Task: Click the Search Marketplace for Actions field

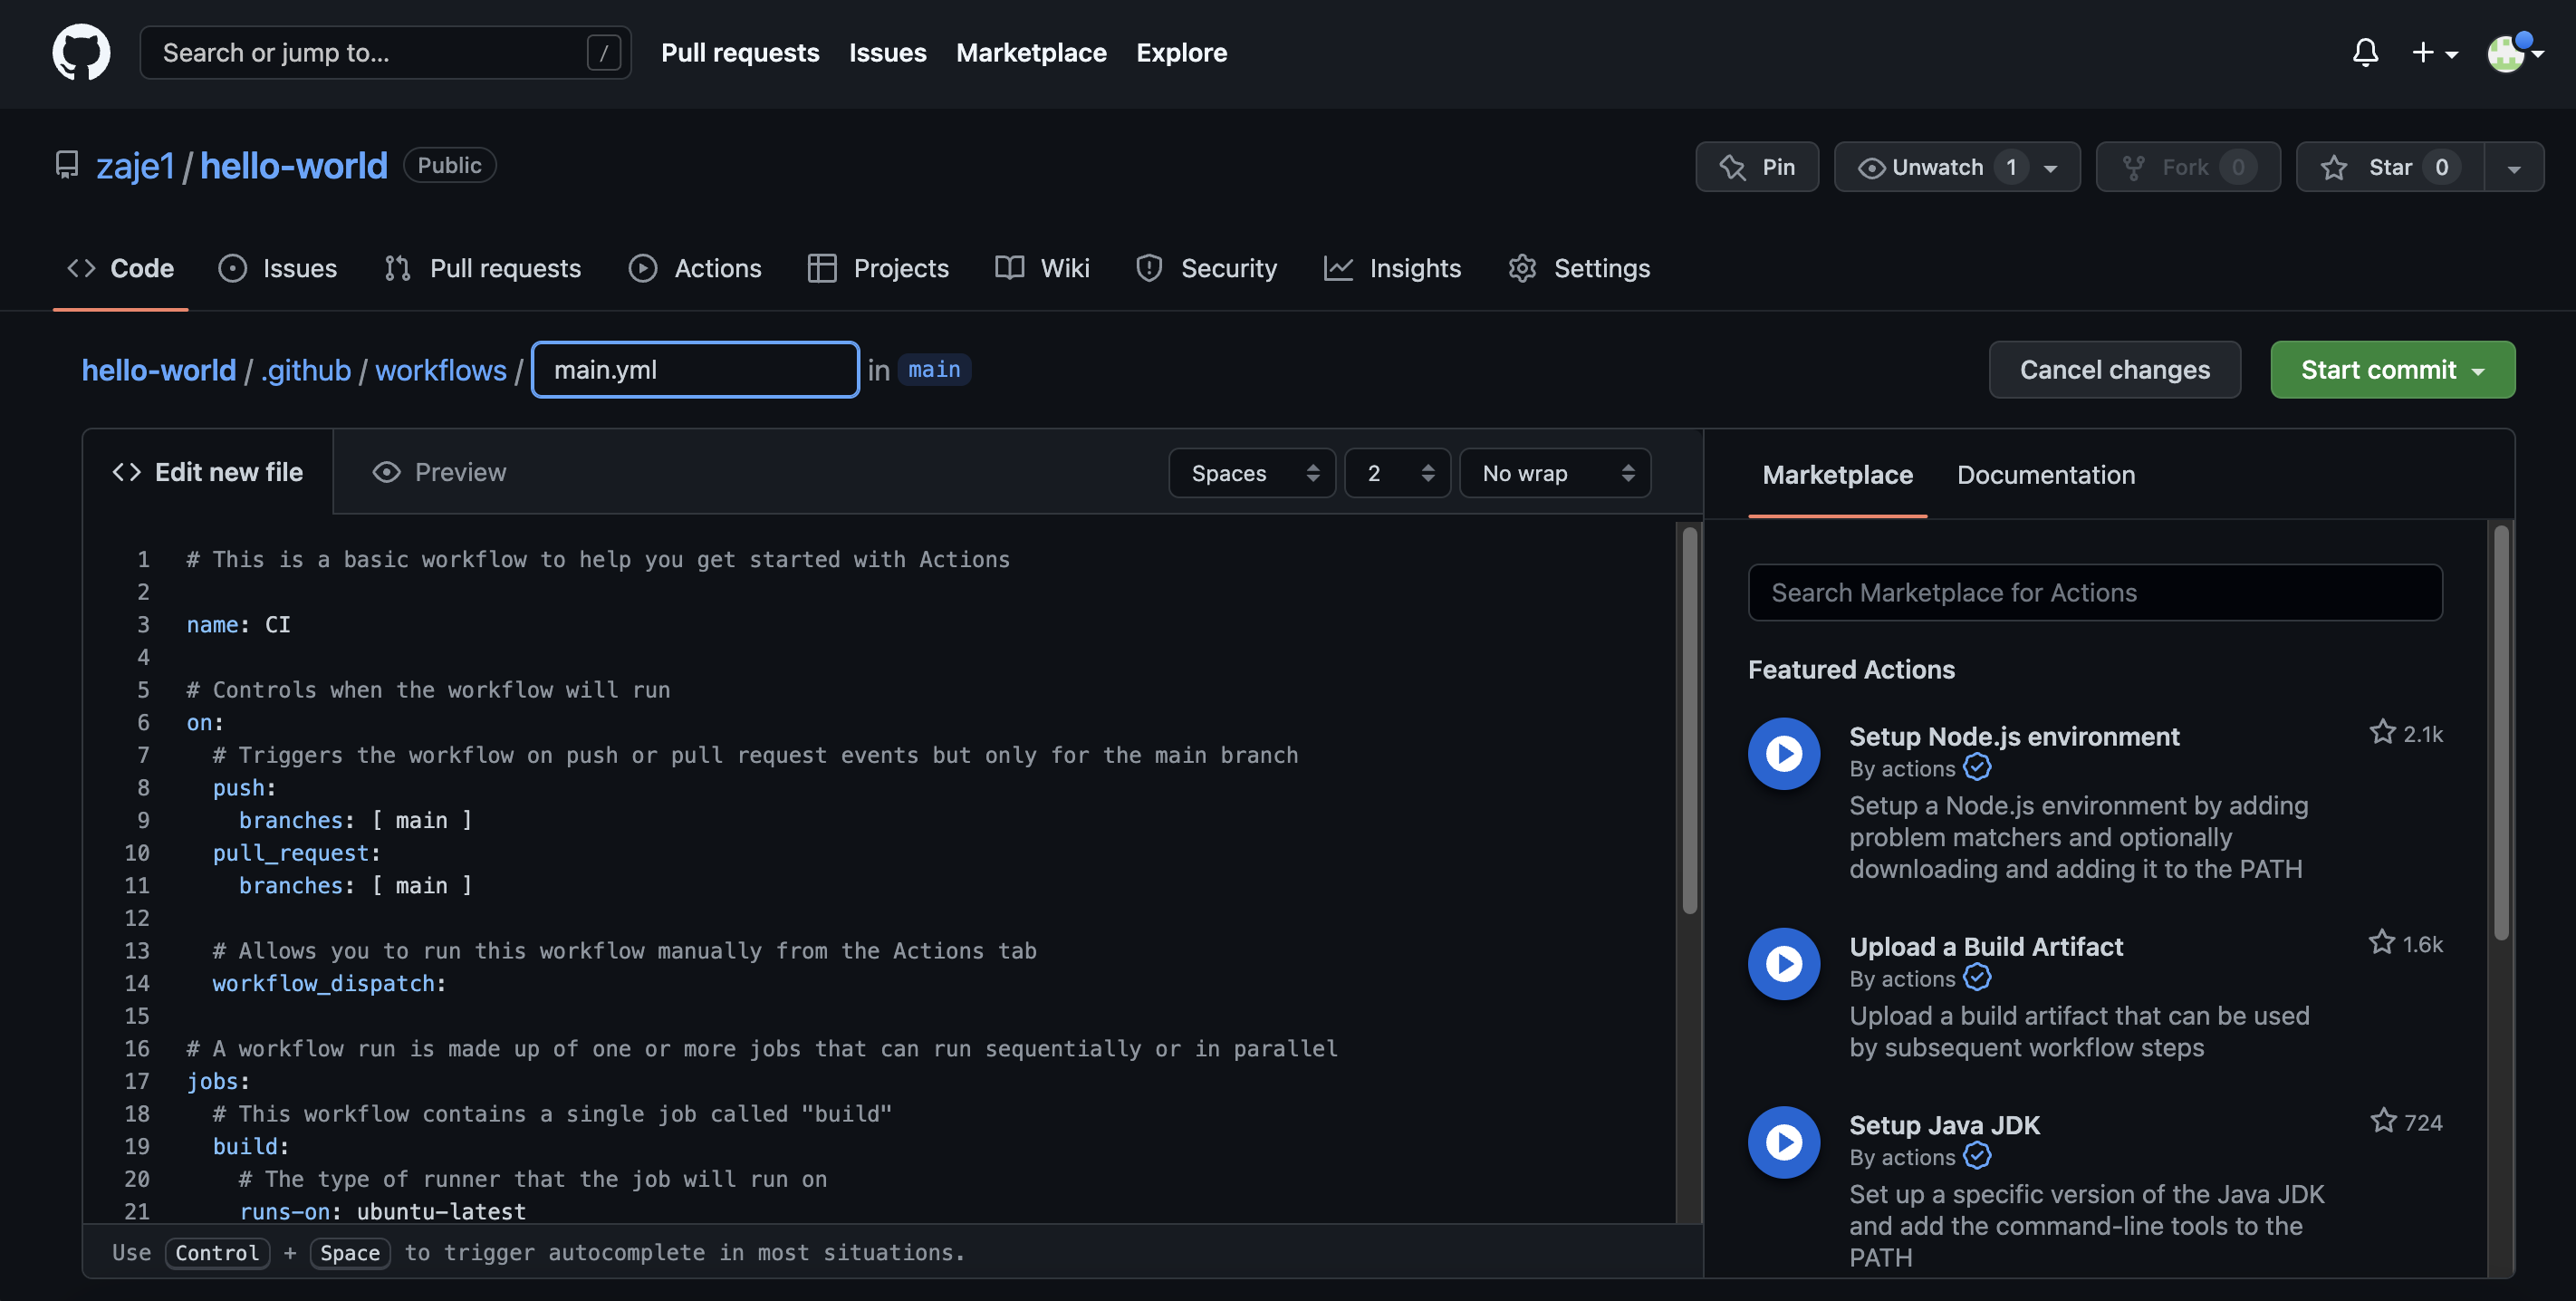Action: click(x=2095, y=592)
